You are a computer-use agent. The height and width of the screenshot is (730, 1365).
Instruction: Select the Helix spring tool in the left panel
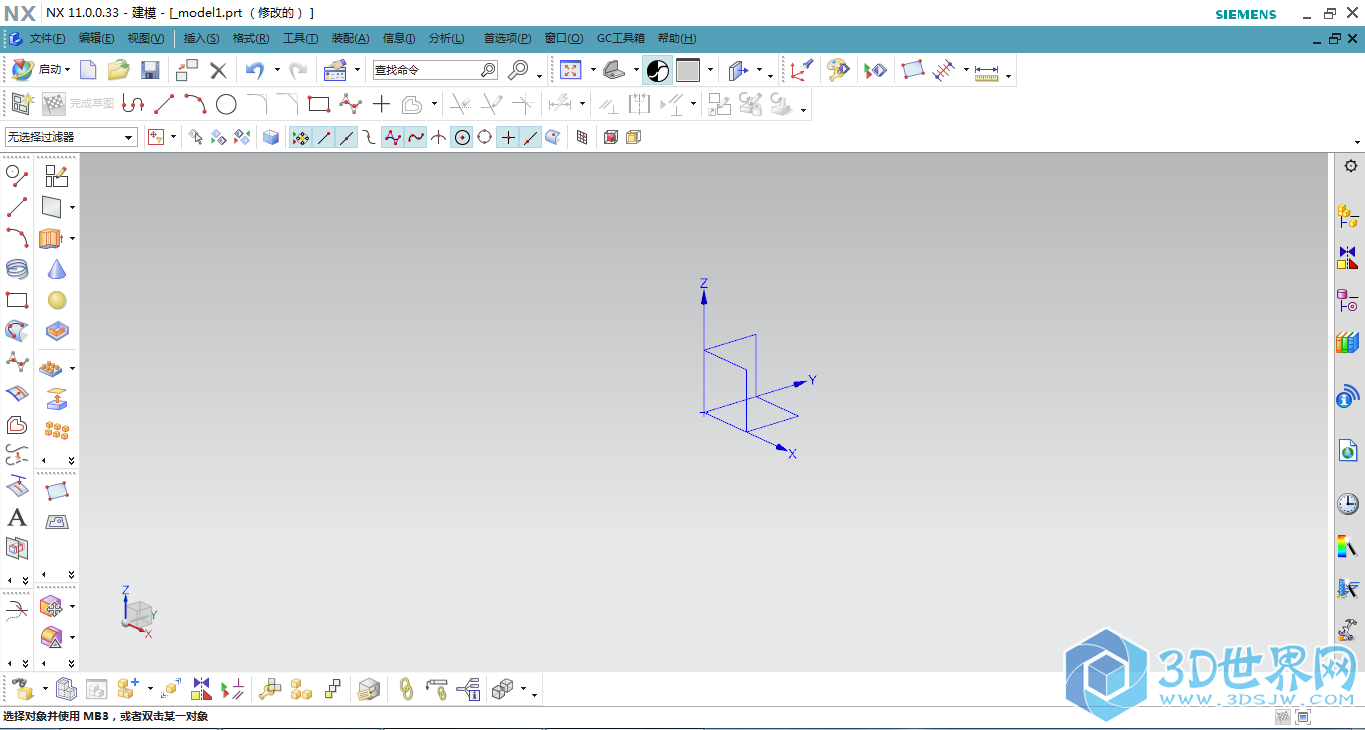pyautogui.click(x=17, y=269)
